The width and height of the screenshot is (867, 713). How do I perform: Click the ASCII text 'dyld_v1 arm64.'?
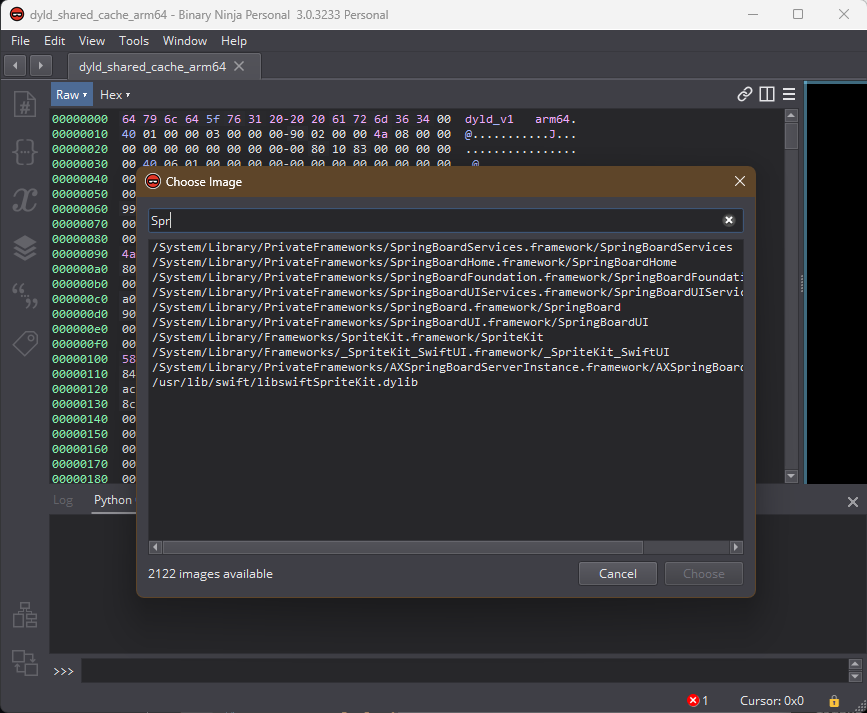point(520,119)
